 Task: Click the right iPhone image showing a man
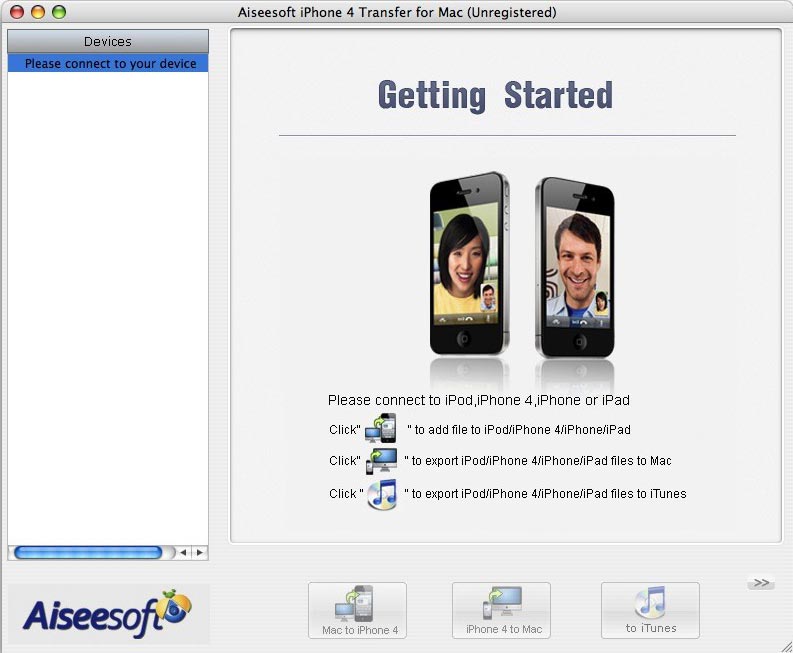575,267
